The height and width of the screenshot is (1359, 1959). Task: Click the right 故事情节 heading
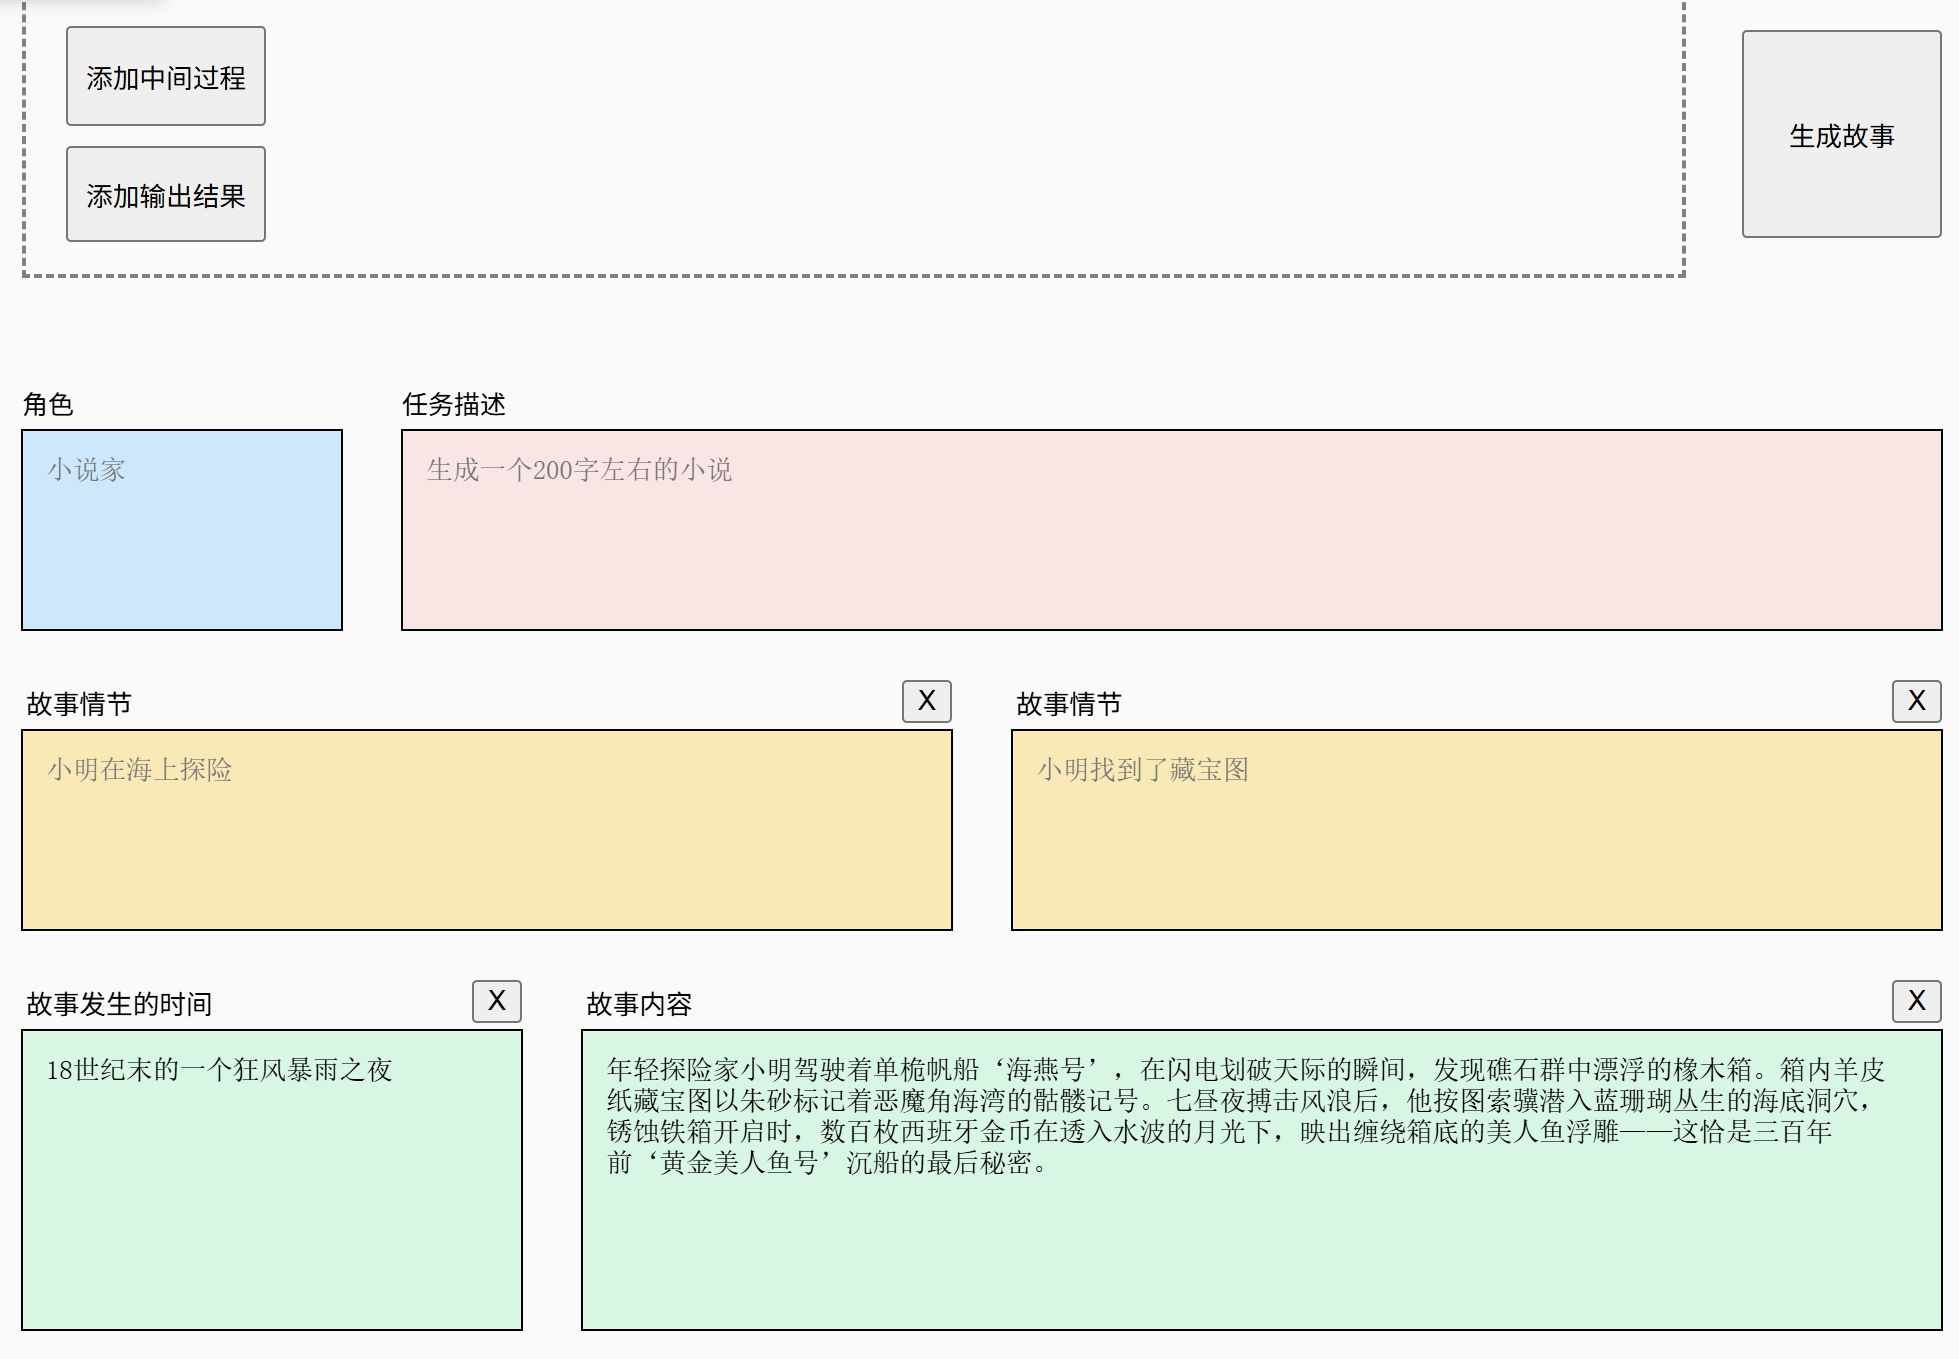point(1066,703)
